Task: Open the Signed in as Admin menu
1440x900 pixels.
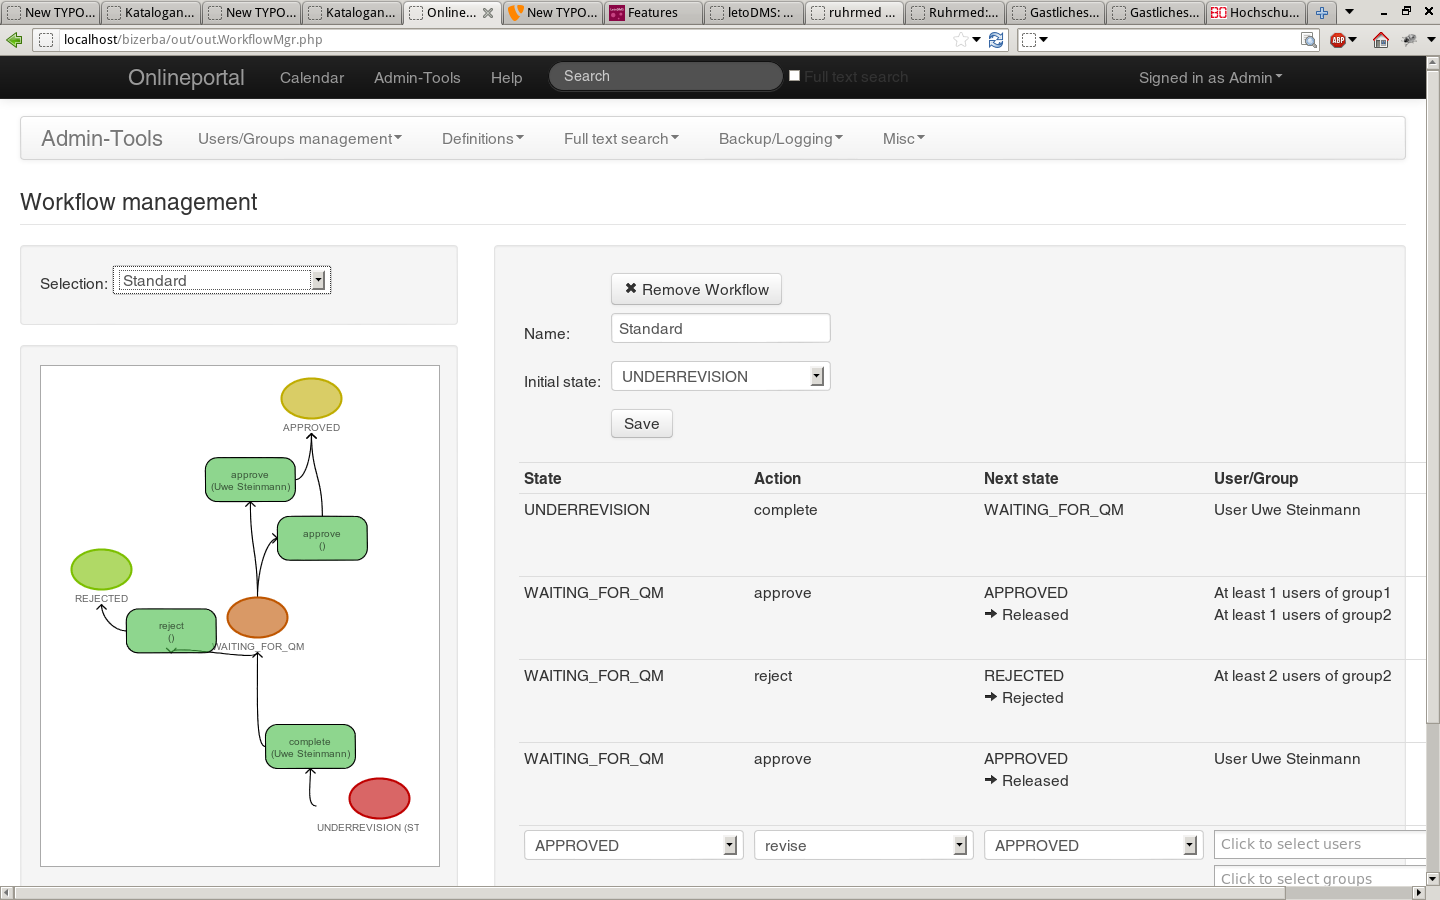Action: click(1210, 78)
